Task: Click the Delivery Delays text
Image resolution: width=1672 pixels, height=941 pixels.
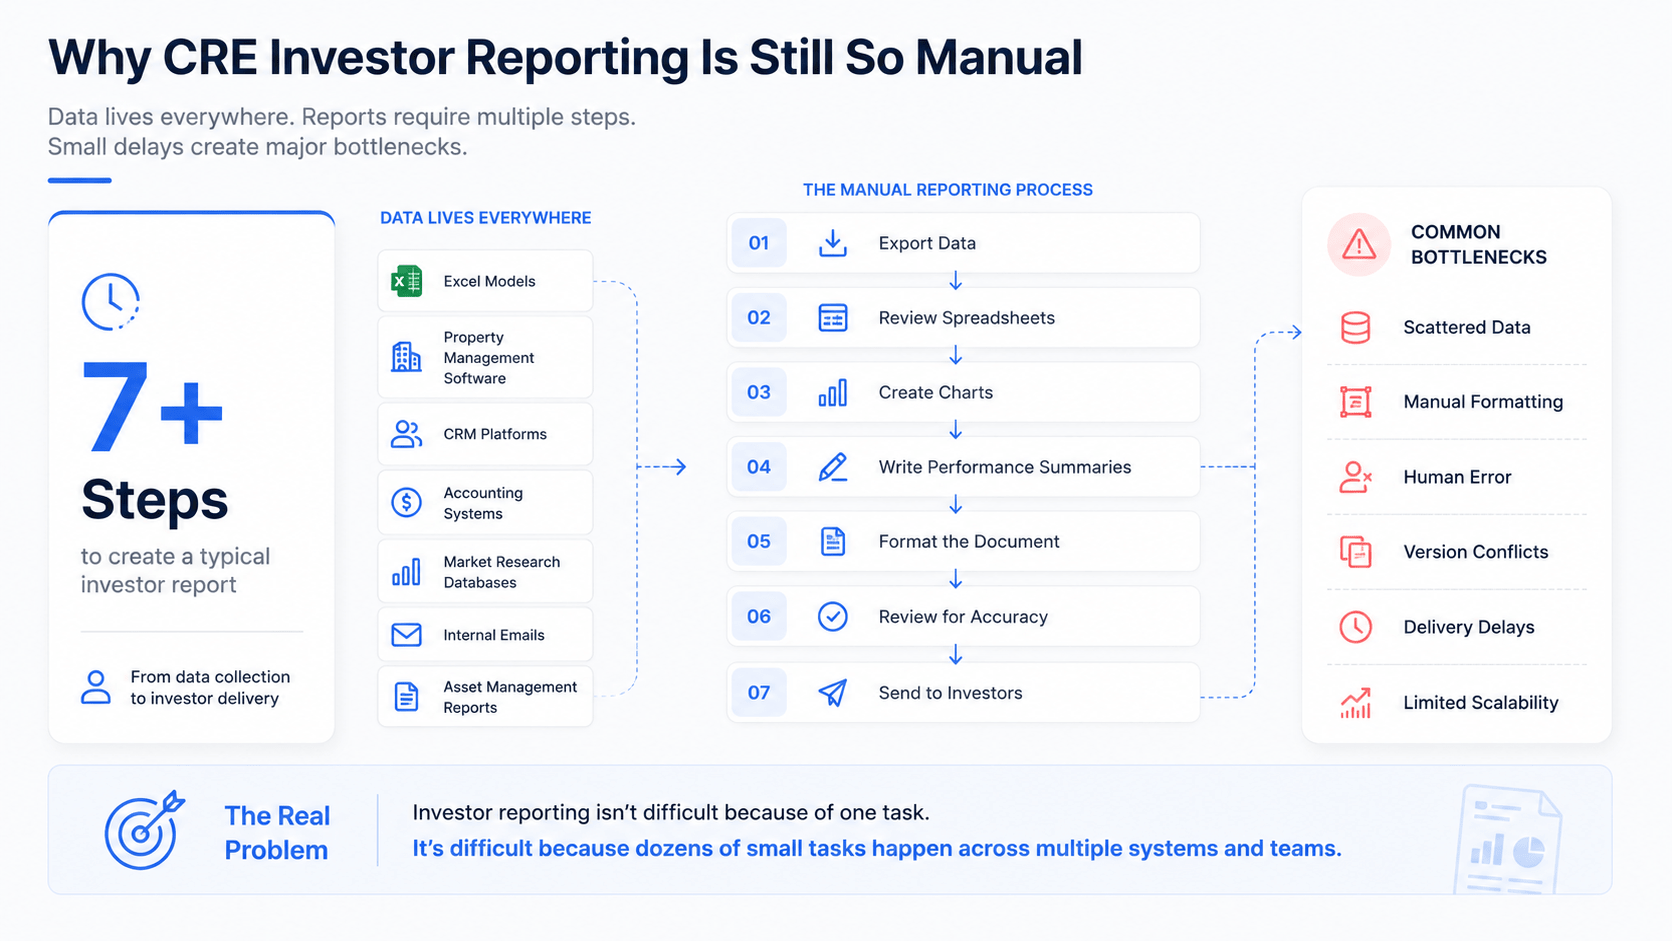Action: [1469, 627]
